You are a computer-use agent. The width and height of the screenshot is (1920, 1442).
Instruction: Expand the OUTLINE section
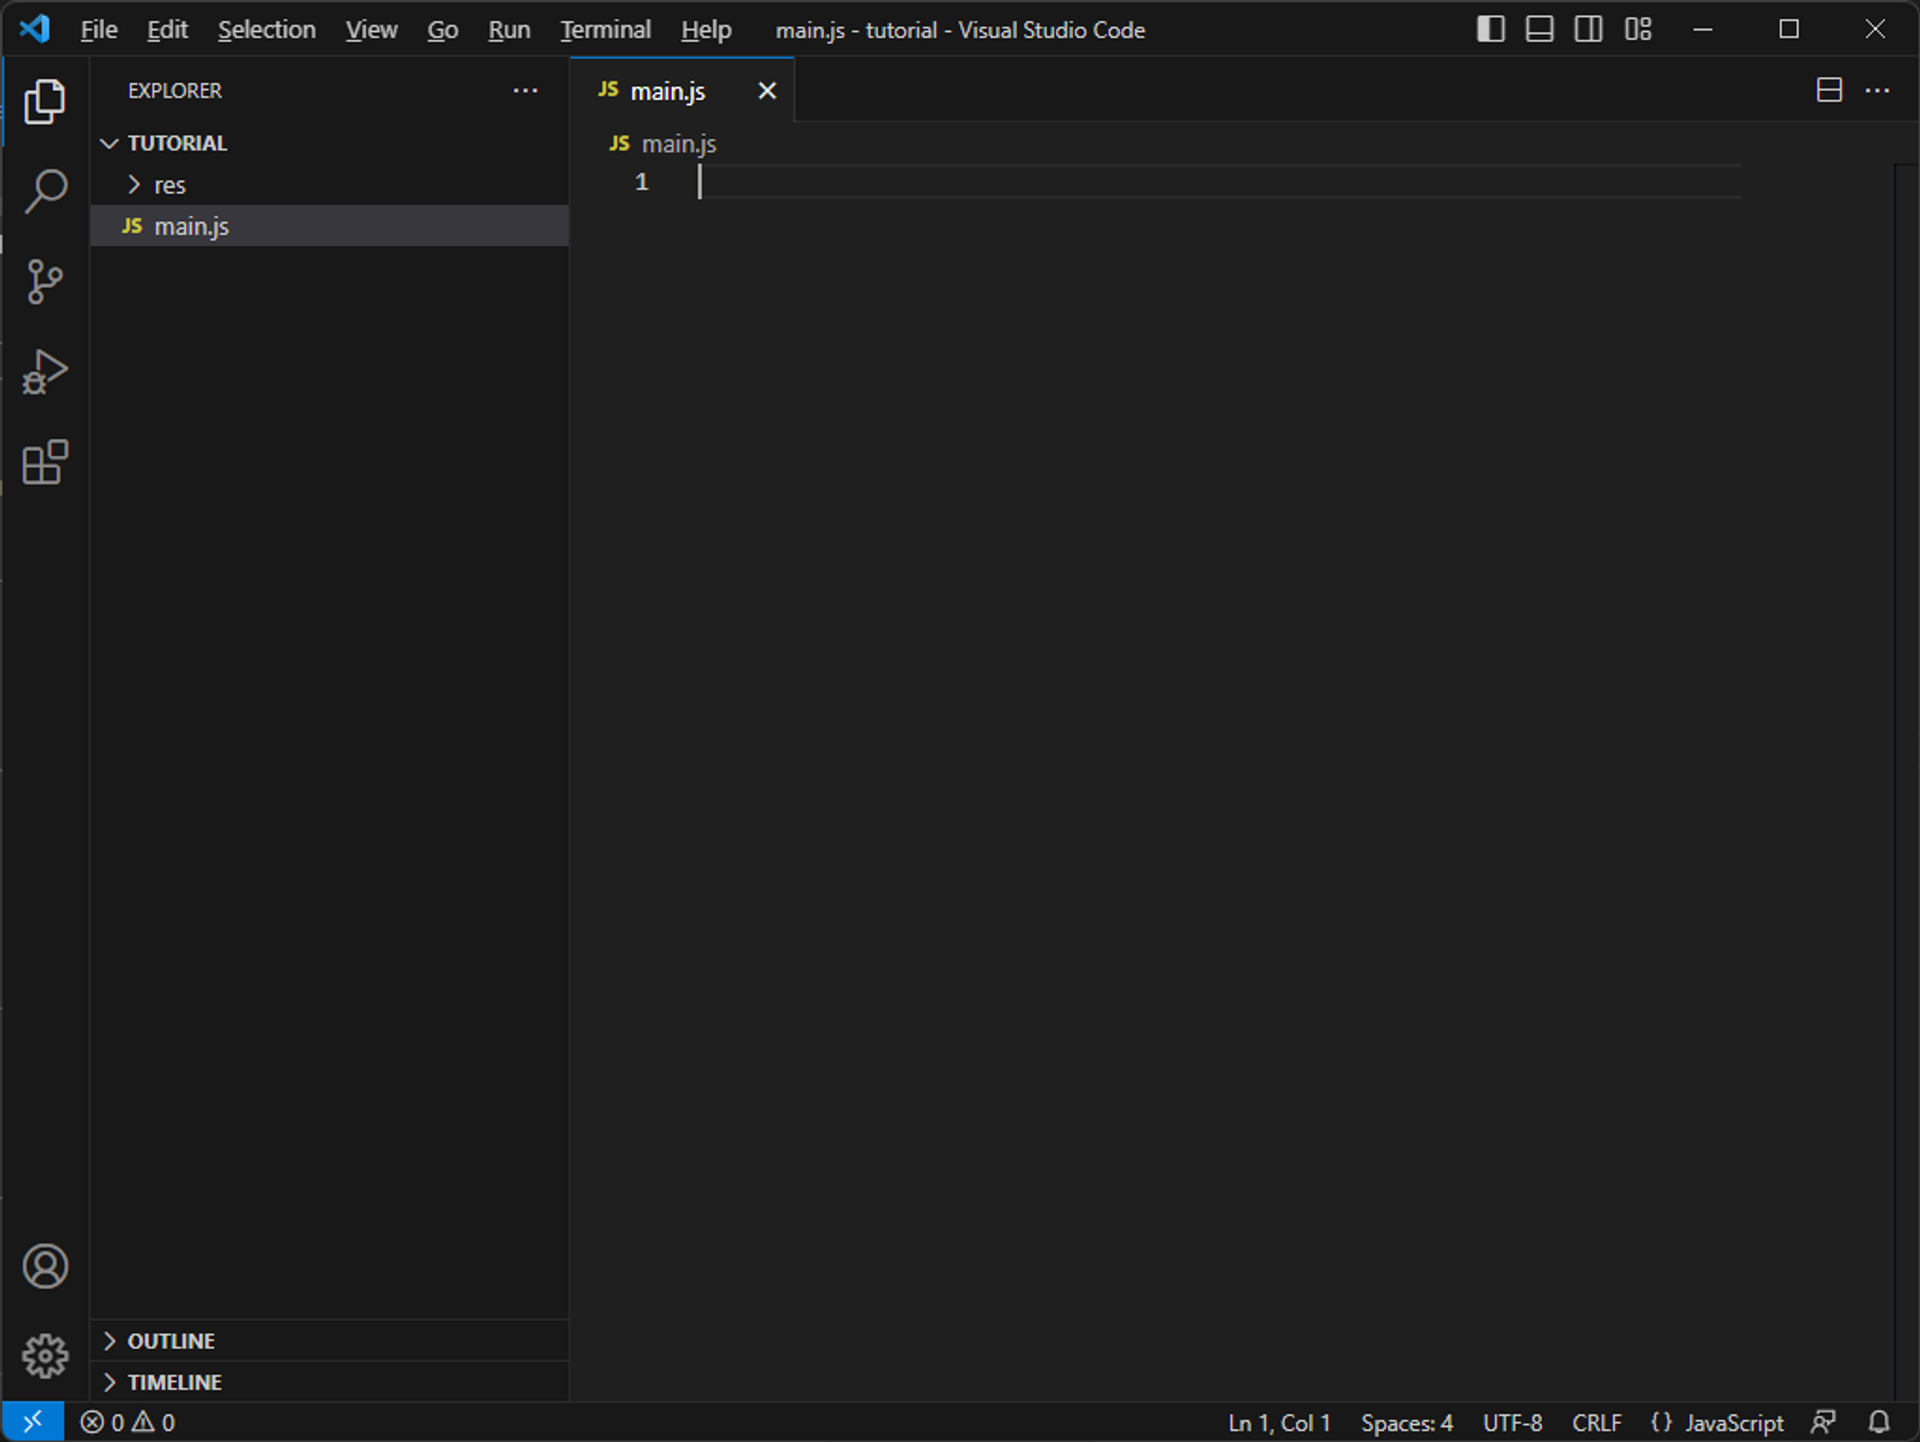[x=171, y=1341]
